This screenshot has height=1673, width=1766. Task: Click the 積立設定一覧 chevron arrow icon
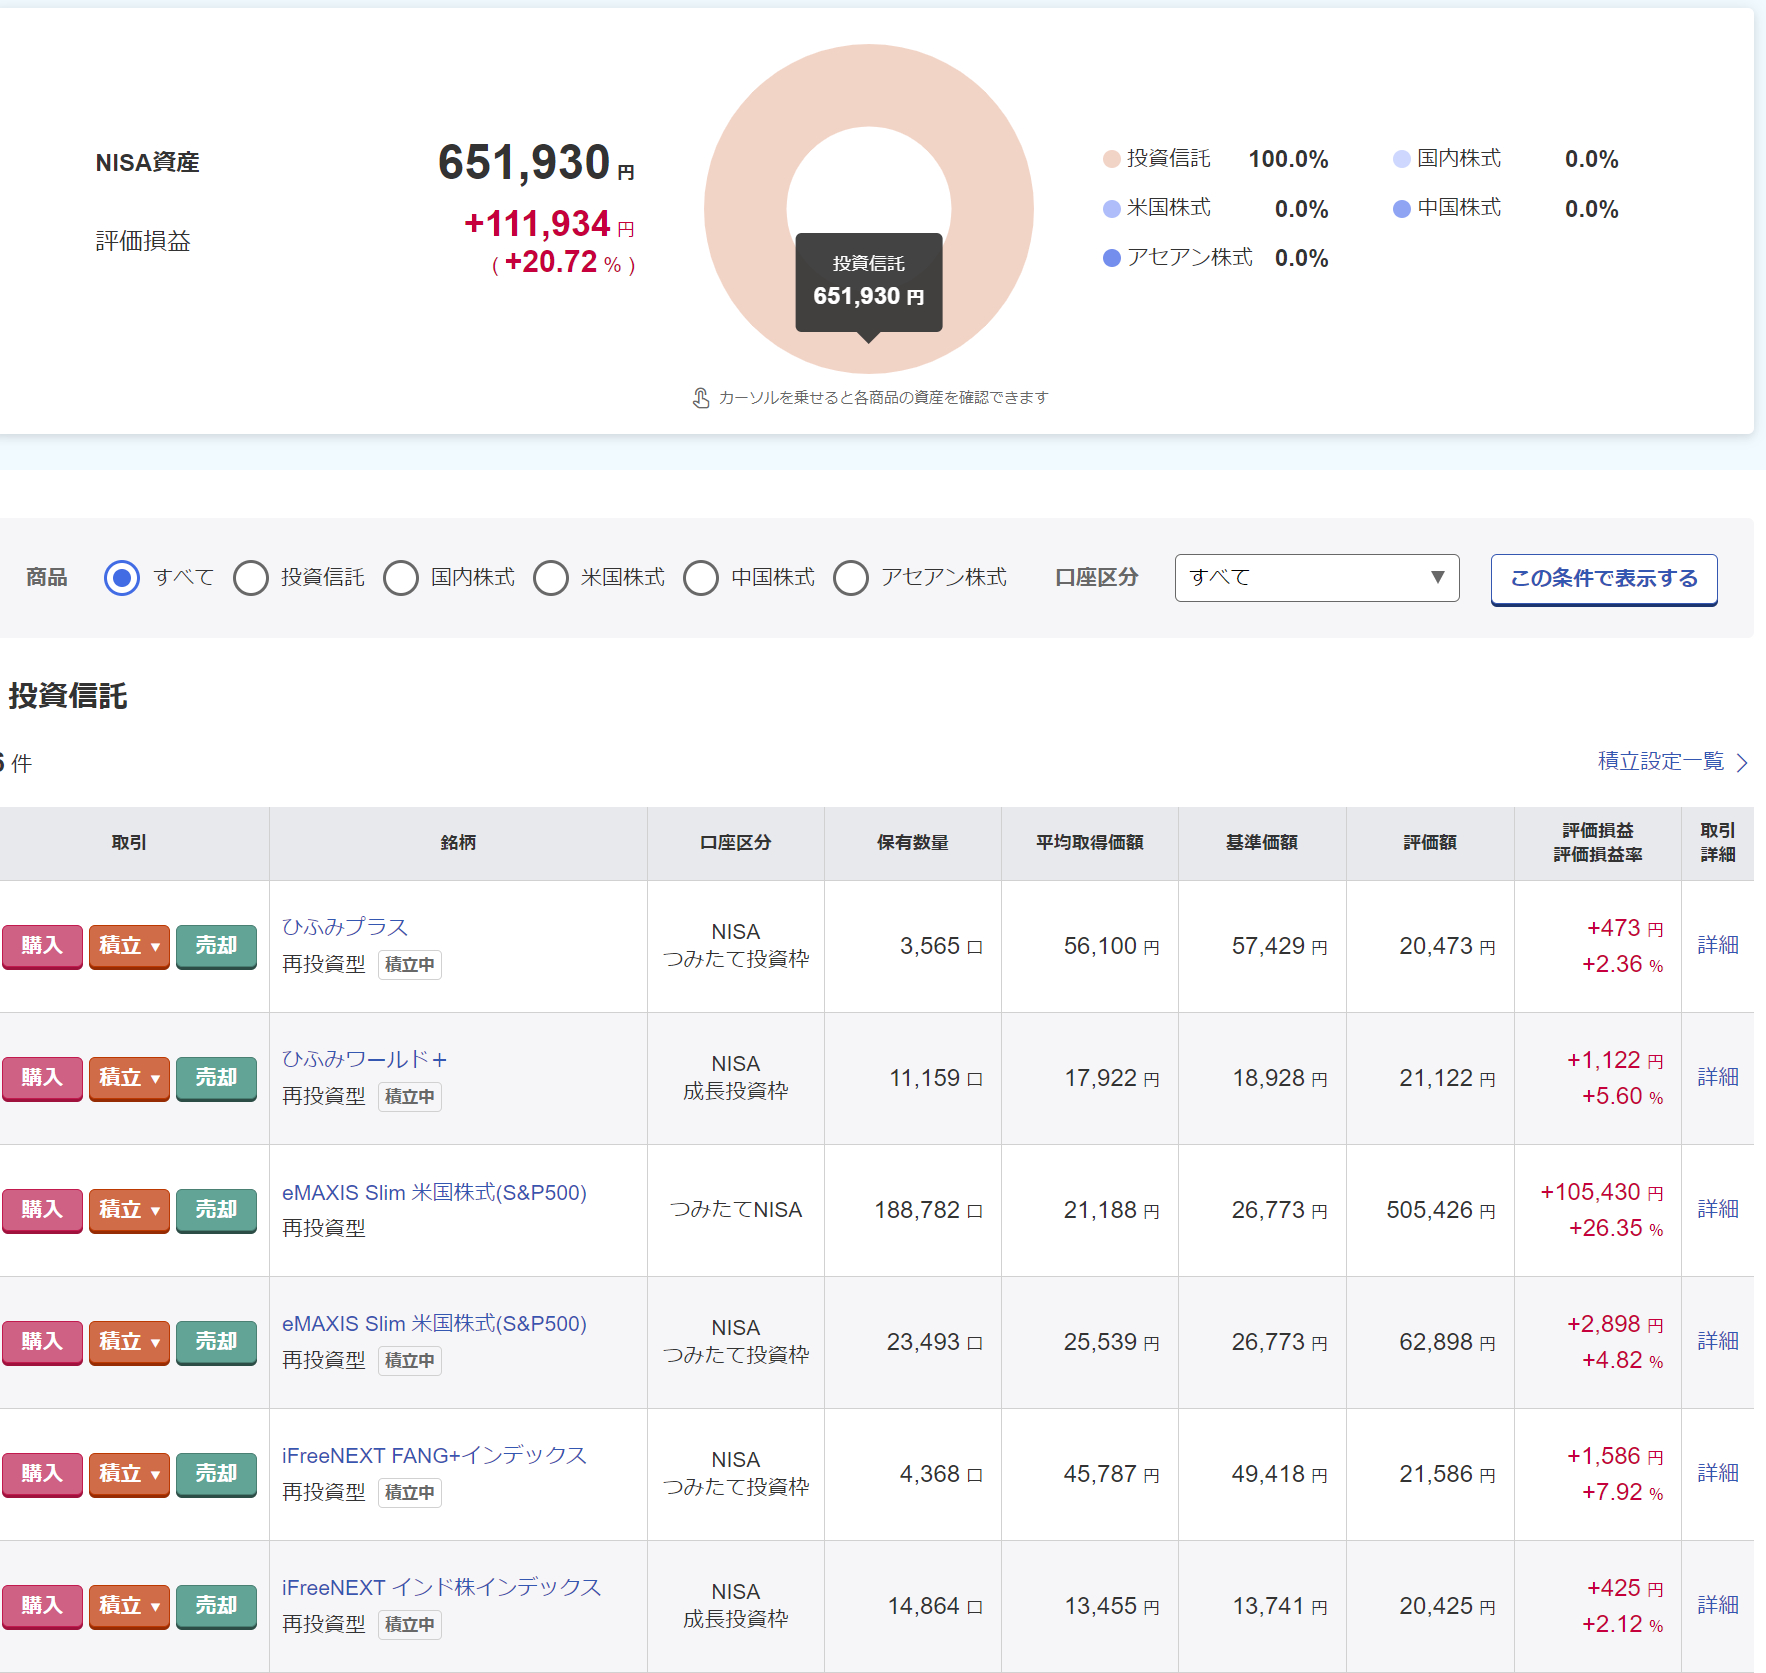[x=1743, y=763]
